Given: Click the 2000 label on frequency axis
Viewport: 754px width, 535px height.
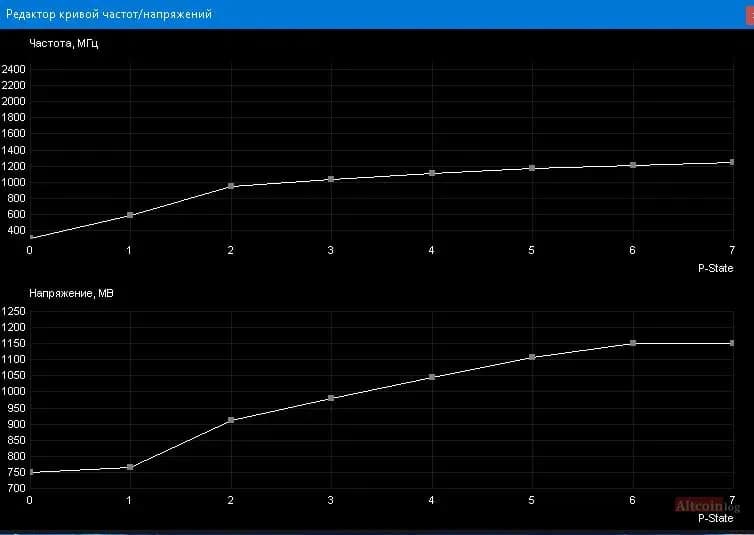Looking at the screenshot, I should pos(13,101).
